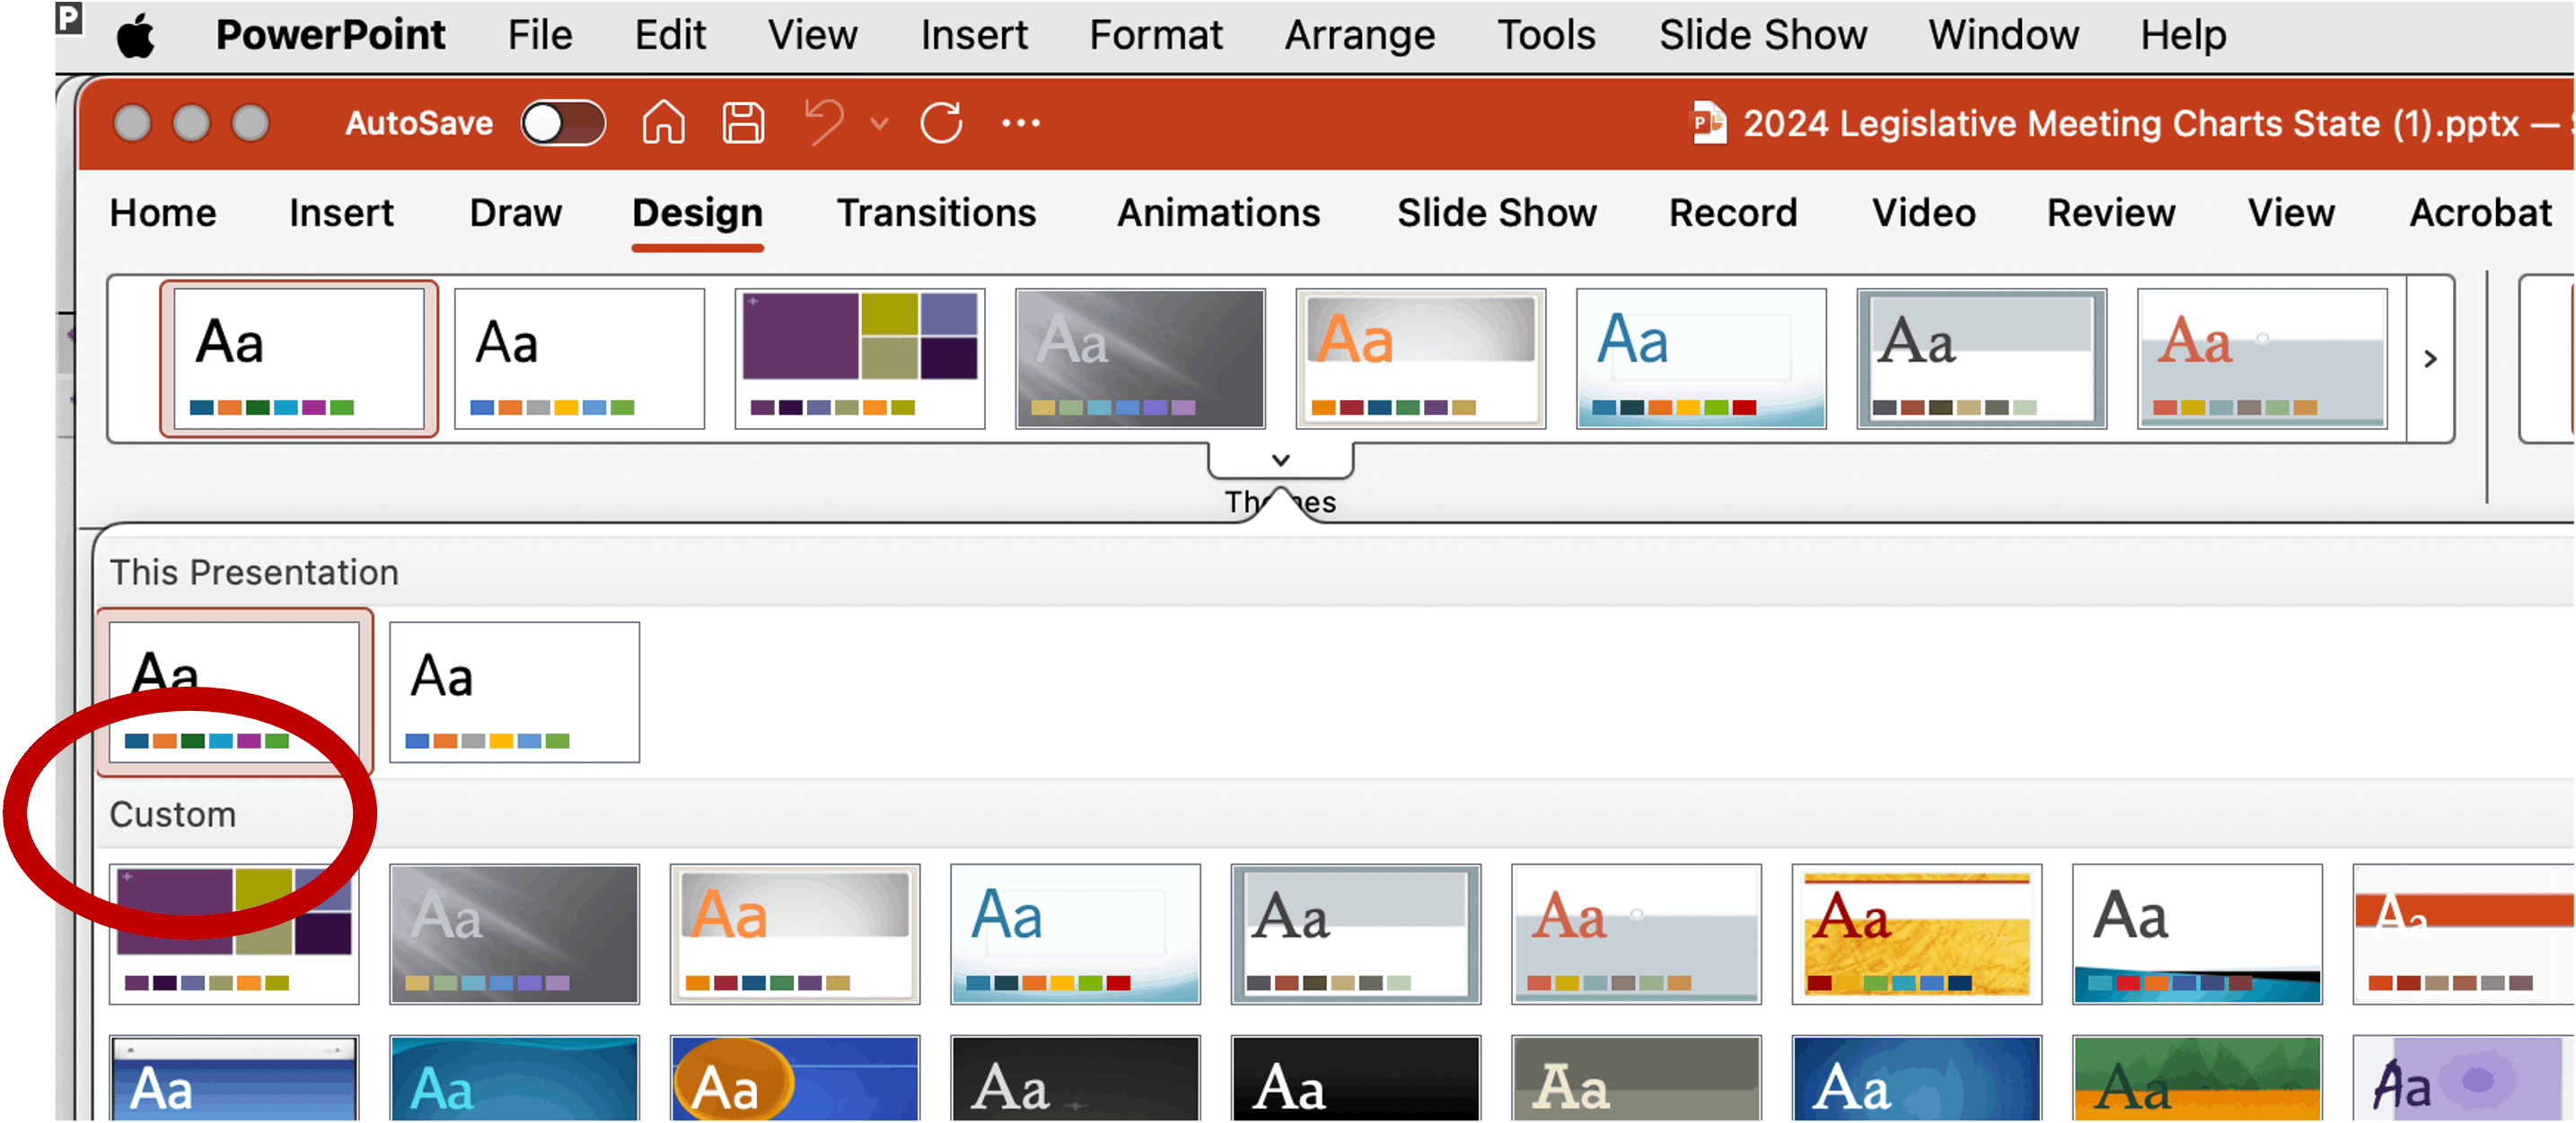Open the PowerPoint app menu
Image resolution: width=2576 pixels, height=1123 pixels.
coord(330,36)
